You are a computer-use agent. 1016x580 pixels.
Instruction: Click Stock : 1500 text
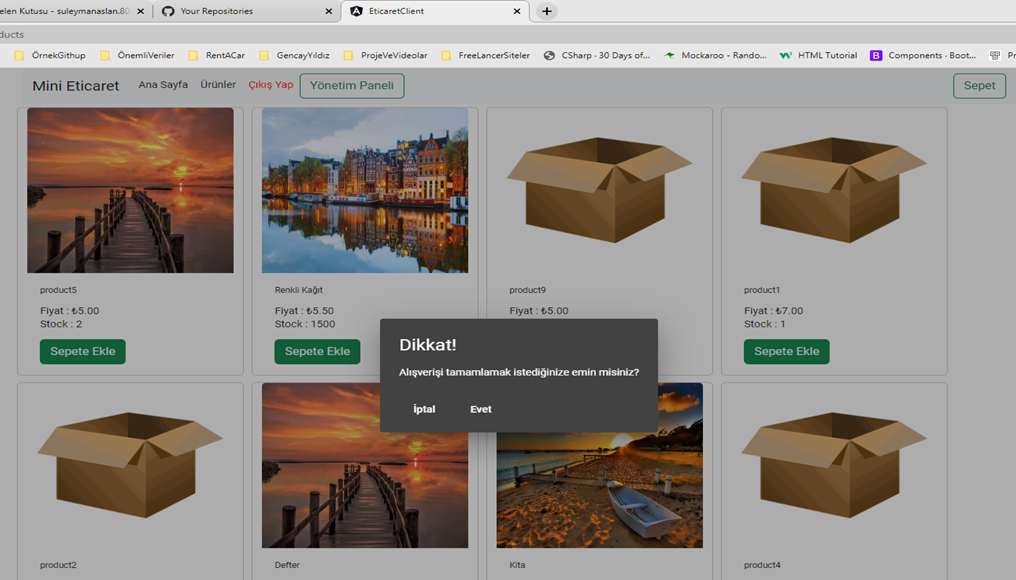[x=305, y=324]
